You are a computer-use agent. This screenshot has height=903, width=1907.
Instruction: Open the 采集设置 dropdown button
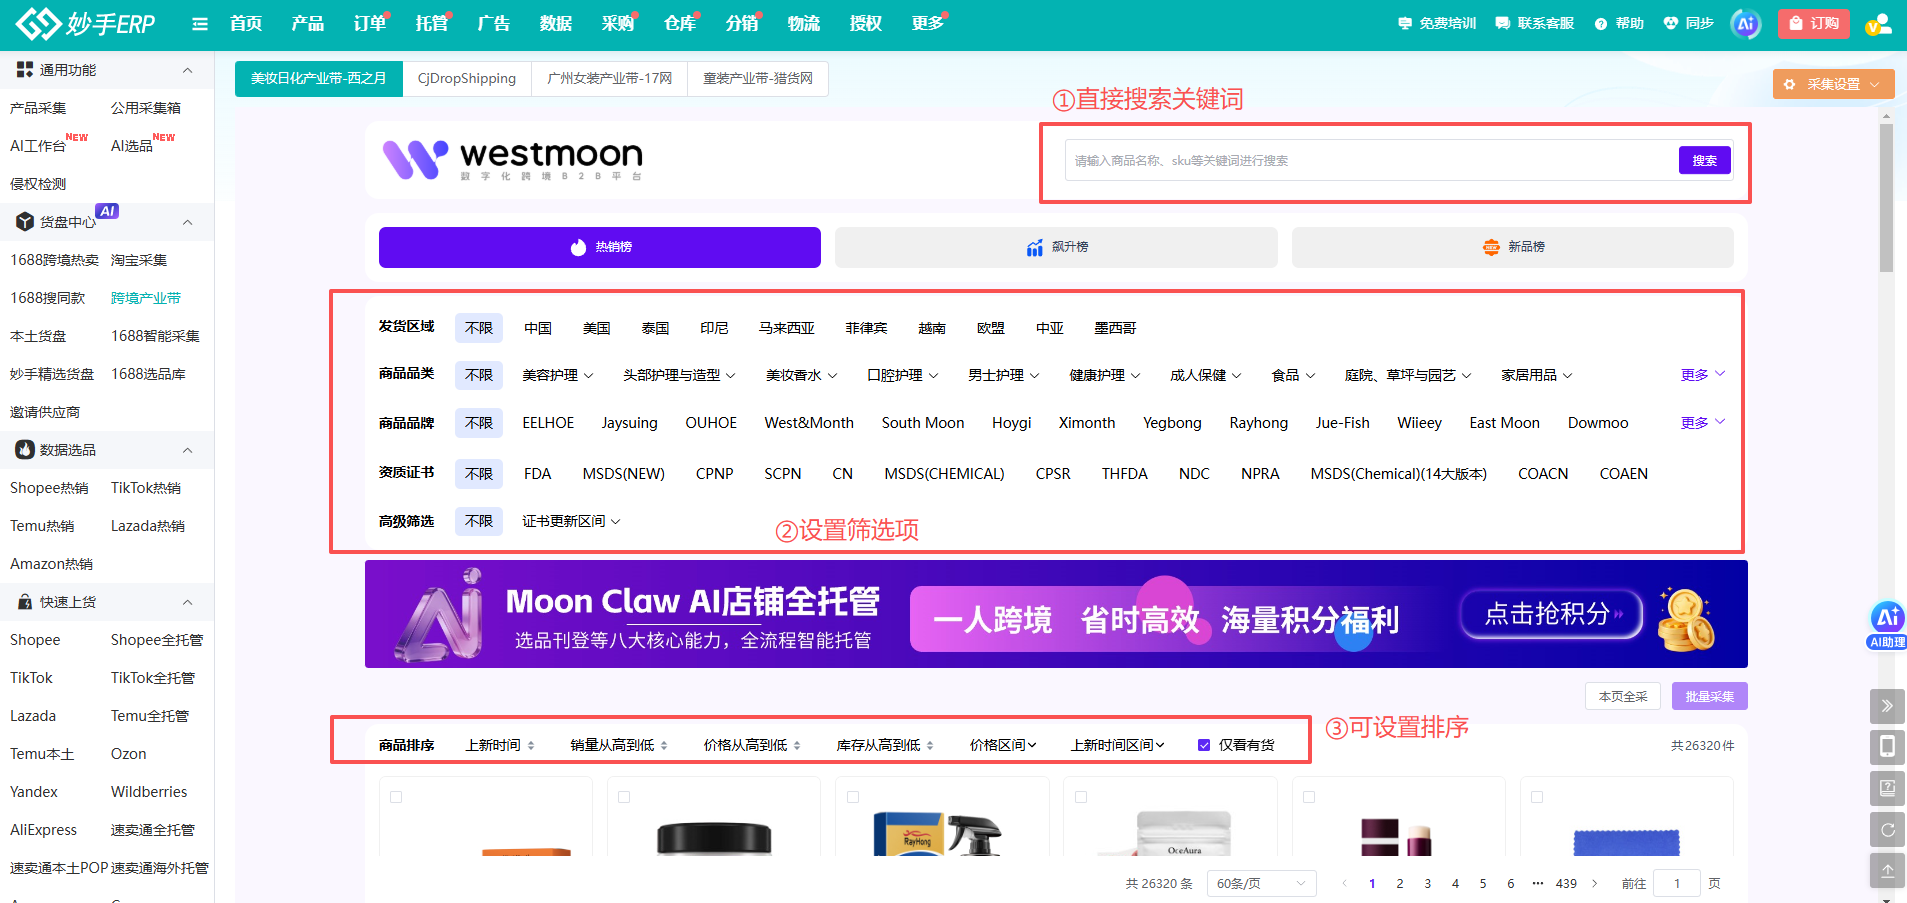click(1833, 84)
